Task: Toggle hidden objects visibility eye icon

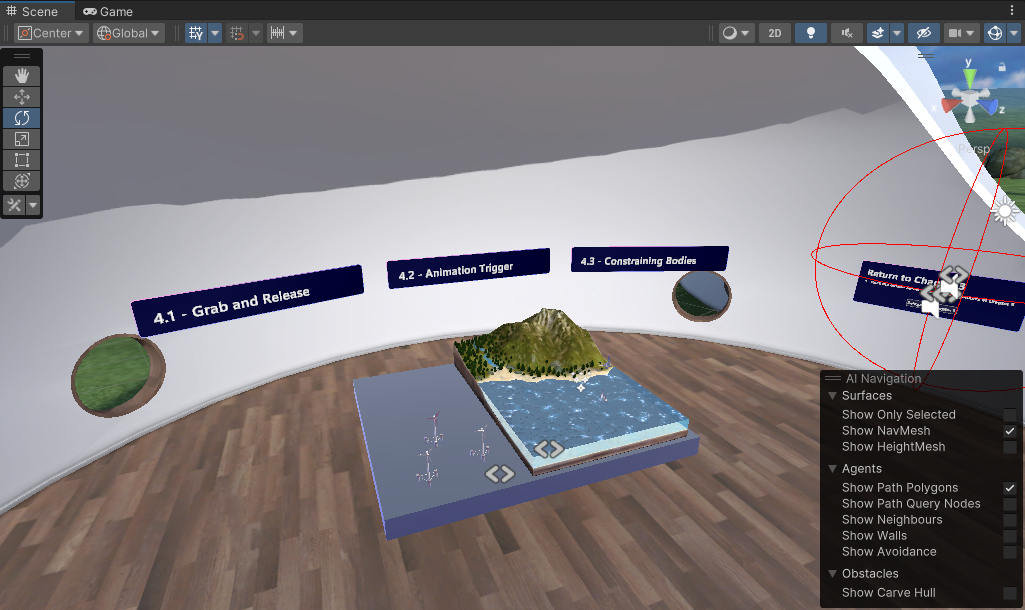Action: coord(923,33)
